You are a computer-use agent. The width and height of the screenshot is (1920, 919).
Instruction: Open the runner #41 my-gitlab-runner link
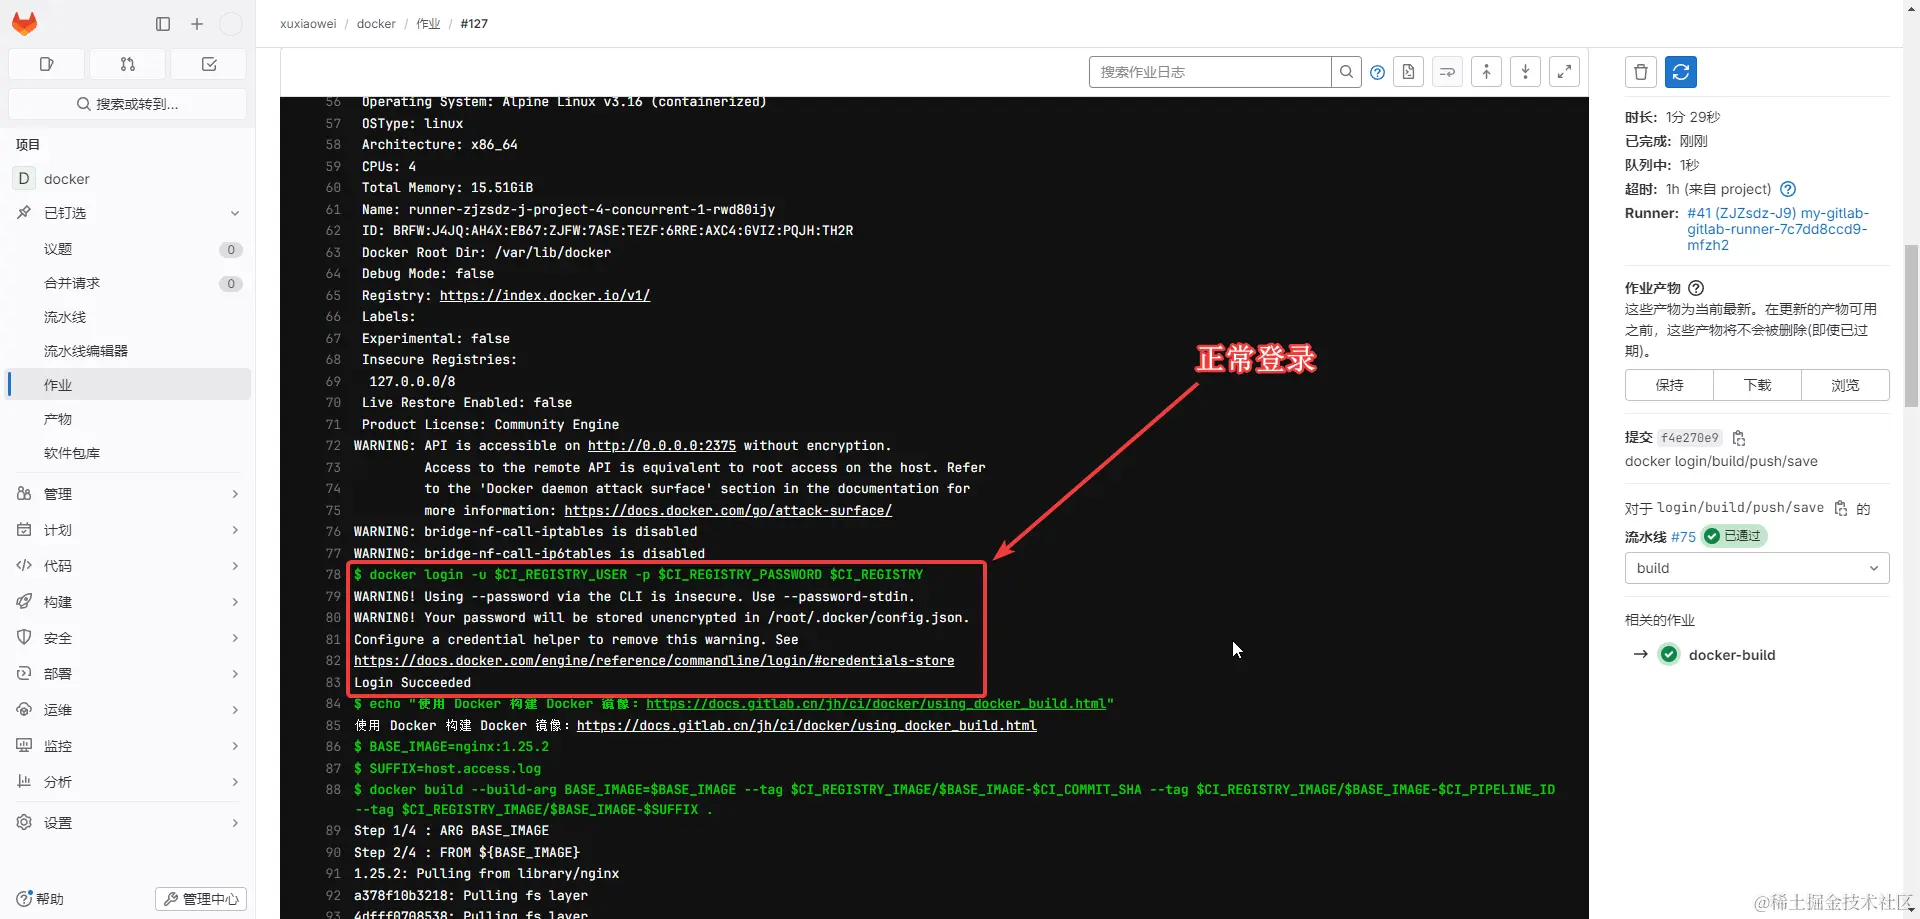tap(1778, 229)
